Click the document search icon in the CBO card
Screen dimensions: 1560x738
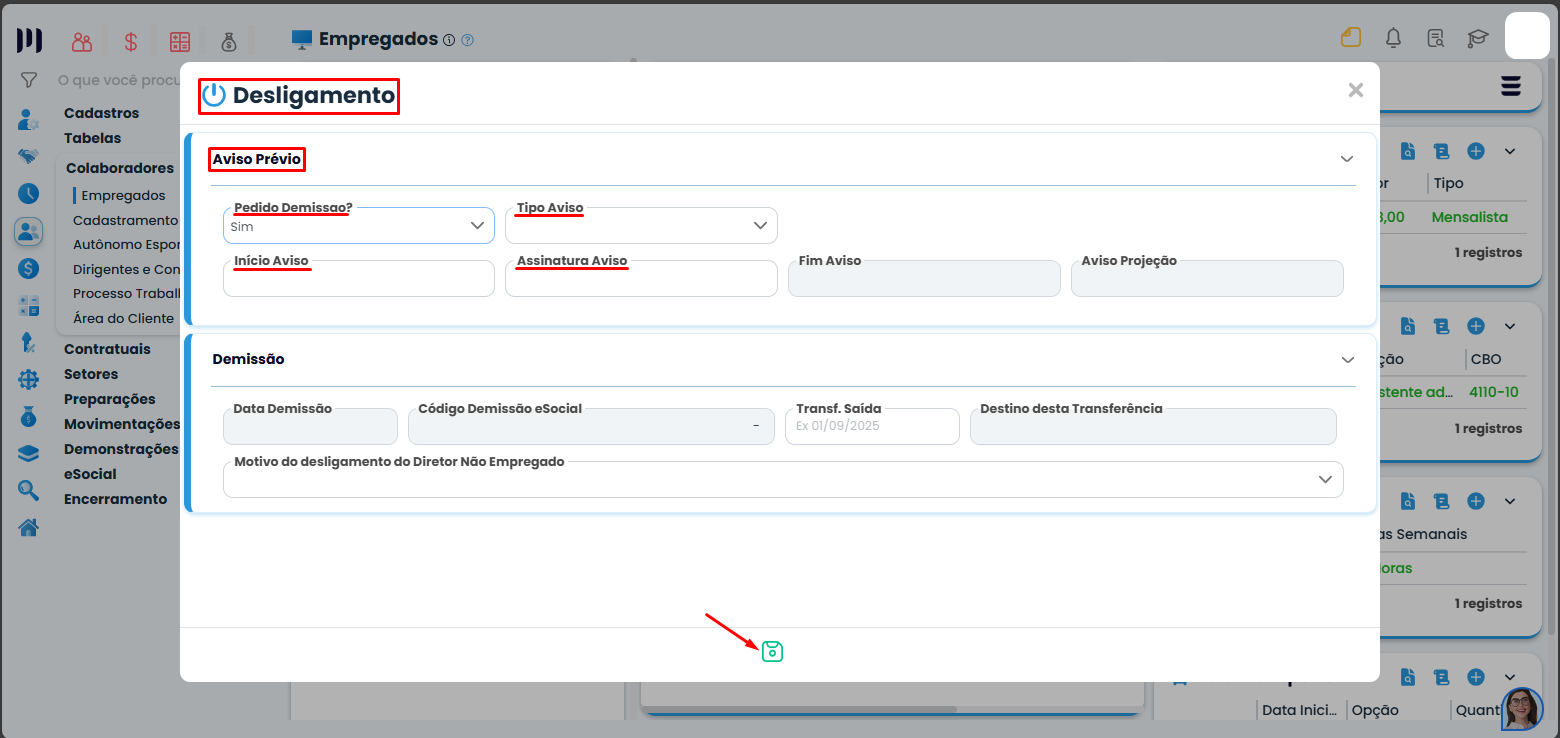pyautogui.click(x=1408, y=327)
